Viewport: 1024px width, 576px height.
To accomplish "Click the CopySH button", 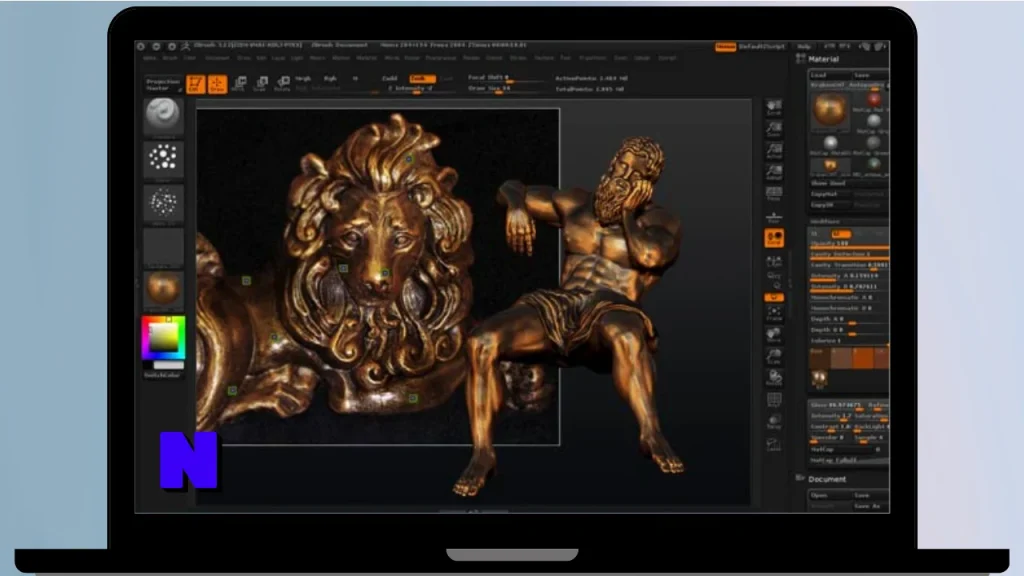I will tap(828, 205).
